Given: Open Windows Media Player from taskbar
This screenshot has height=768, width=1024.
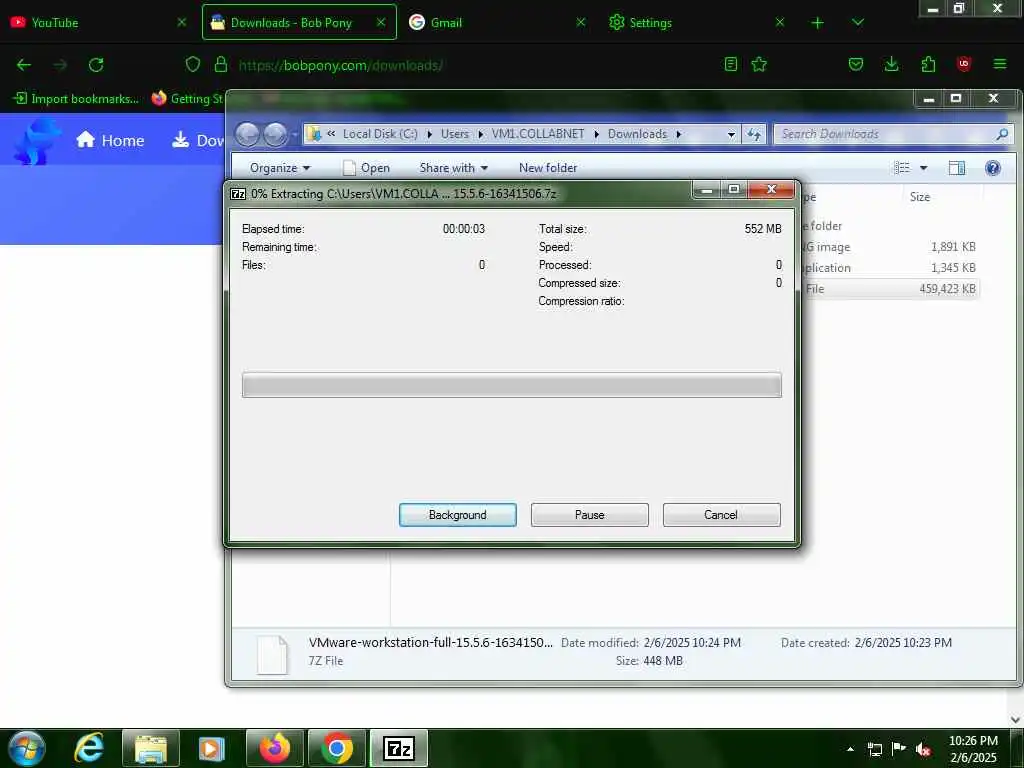Looking at the screenshot, I should point(211,748).
